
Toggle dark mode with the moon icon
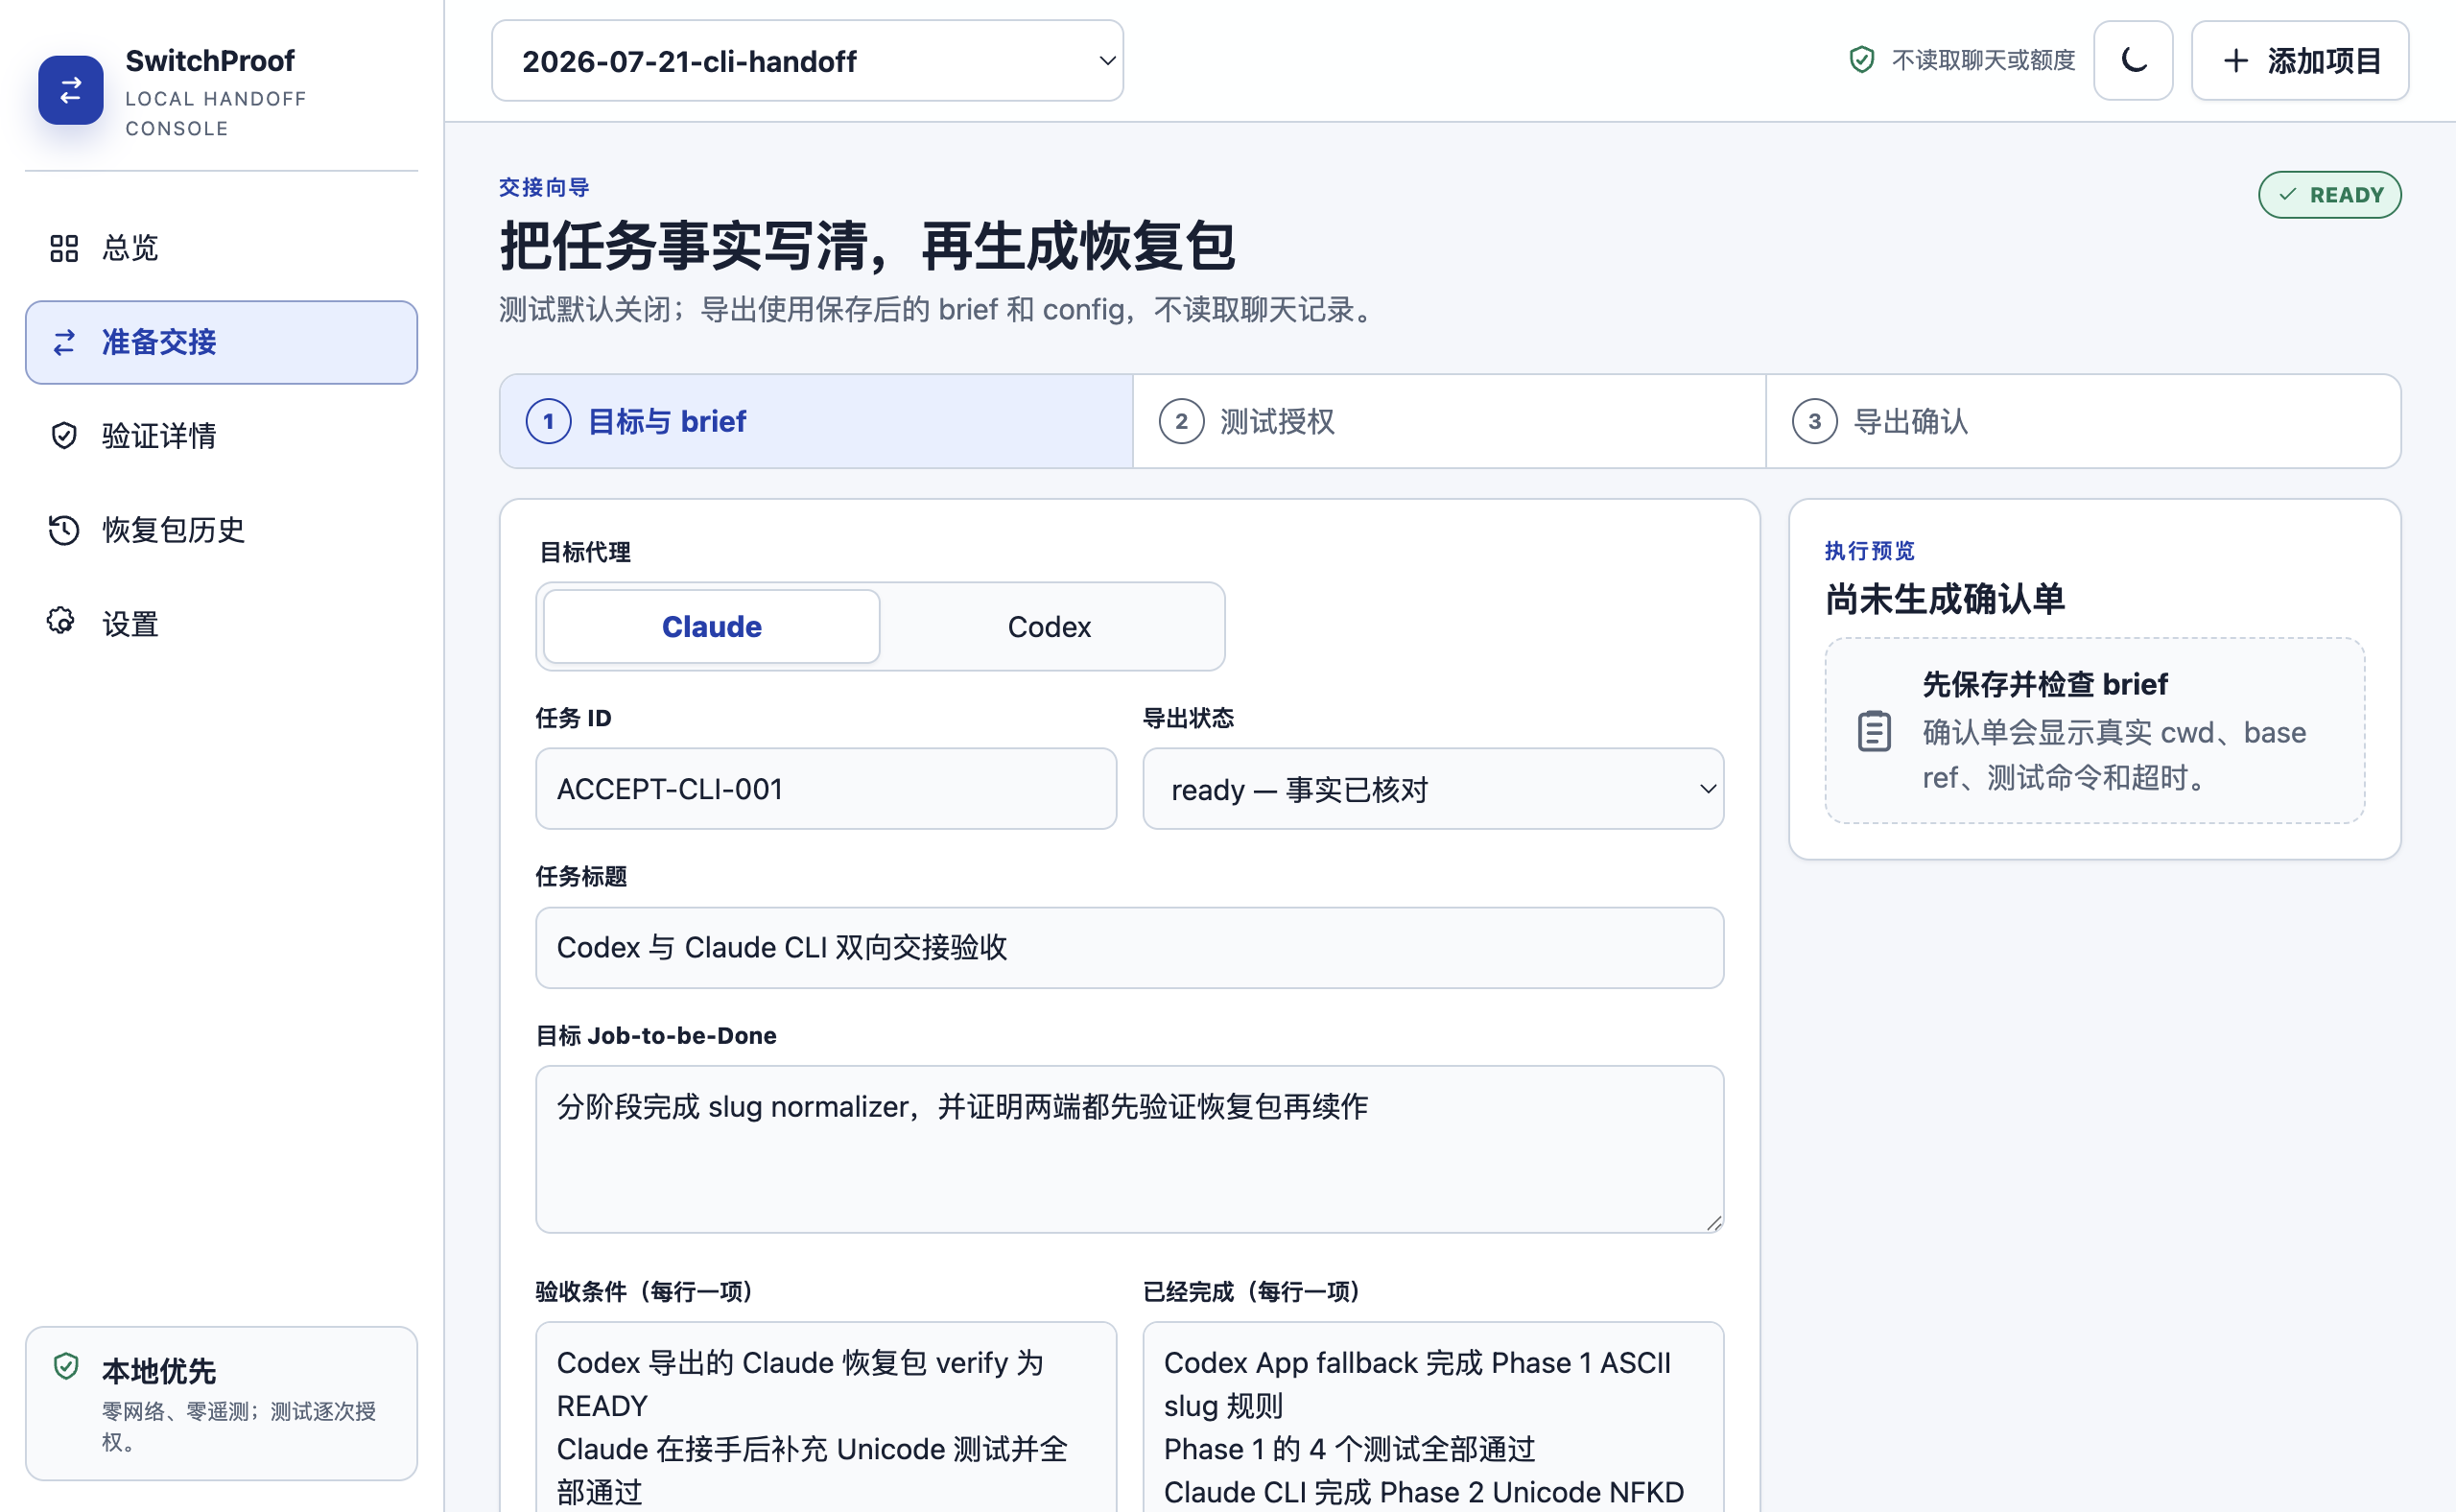pos(2133,60)
